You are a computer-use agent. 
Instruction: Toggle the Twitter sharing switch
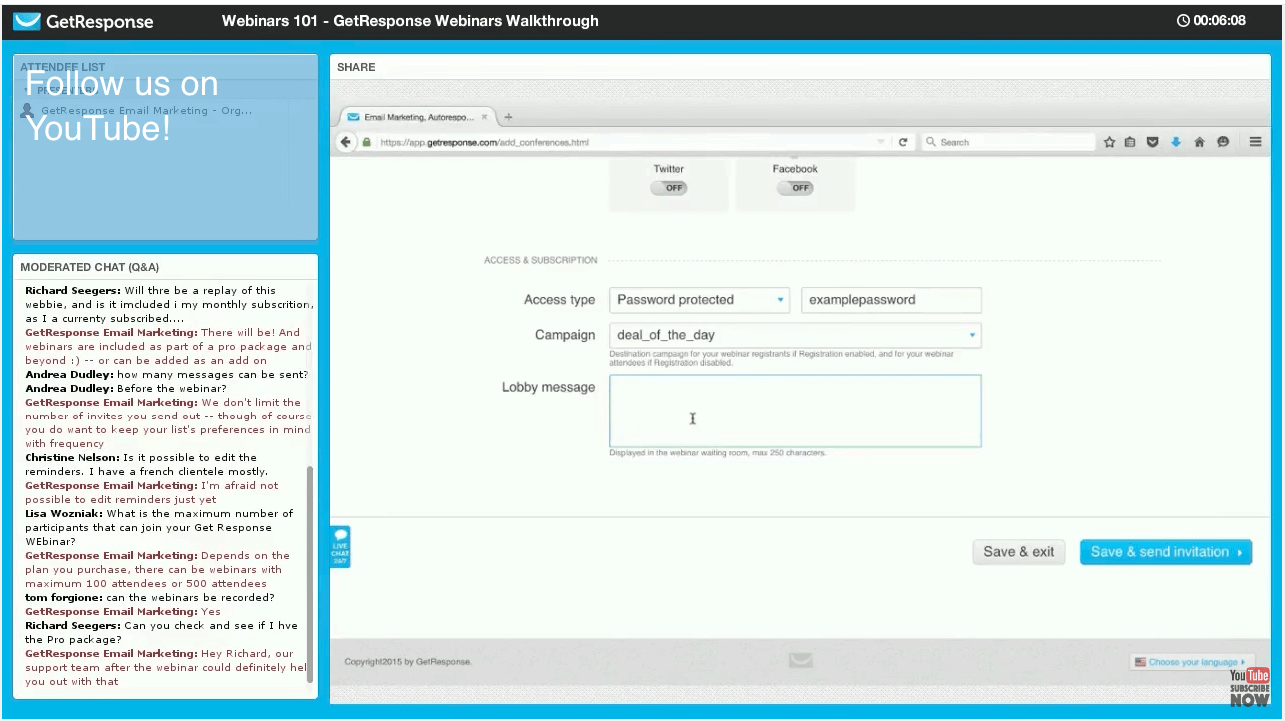669,187
